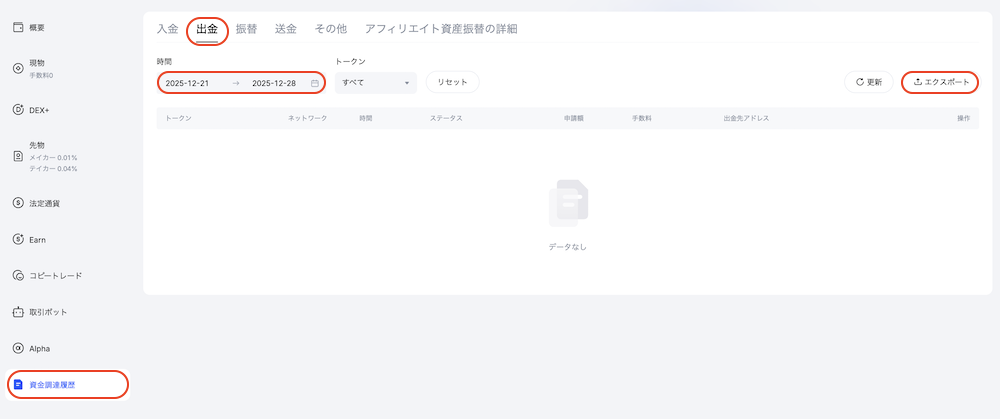
Task: Open 法定通貨 fiat section
Action: point(45,203)
